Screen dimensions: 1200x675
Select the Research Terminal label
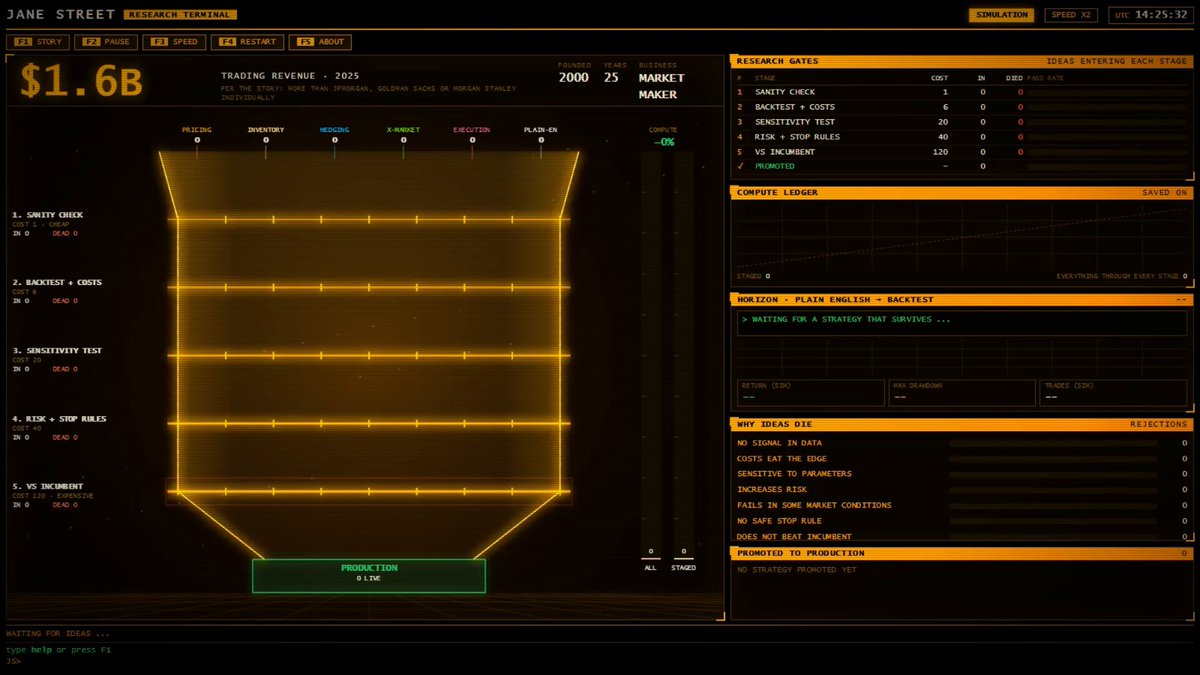tap(181, 15)
